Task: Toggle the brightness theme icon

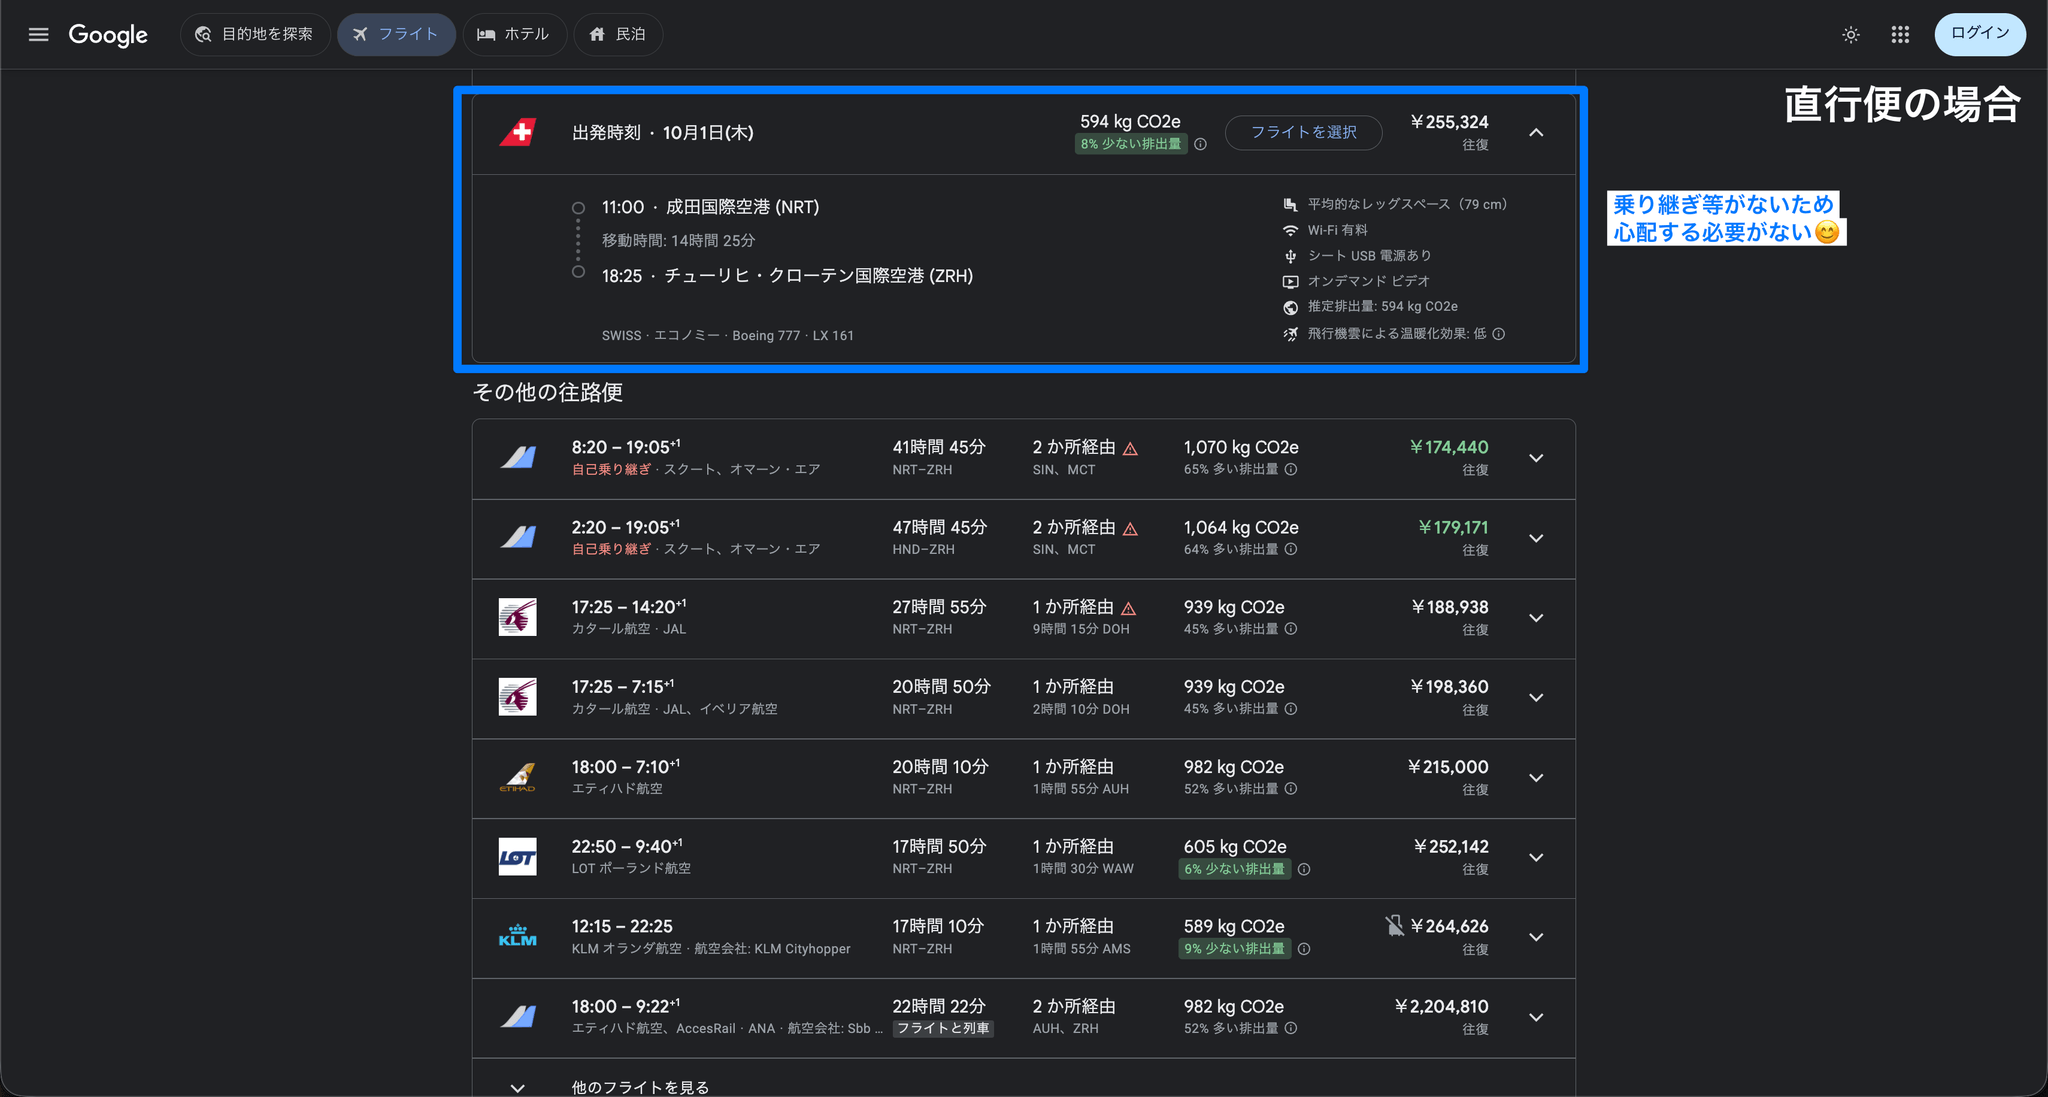Action: 1851,35
